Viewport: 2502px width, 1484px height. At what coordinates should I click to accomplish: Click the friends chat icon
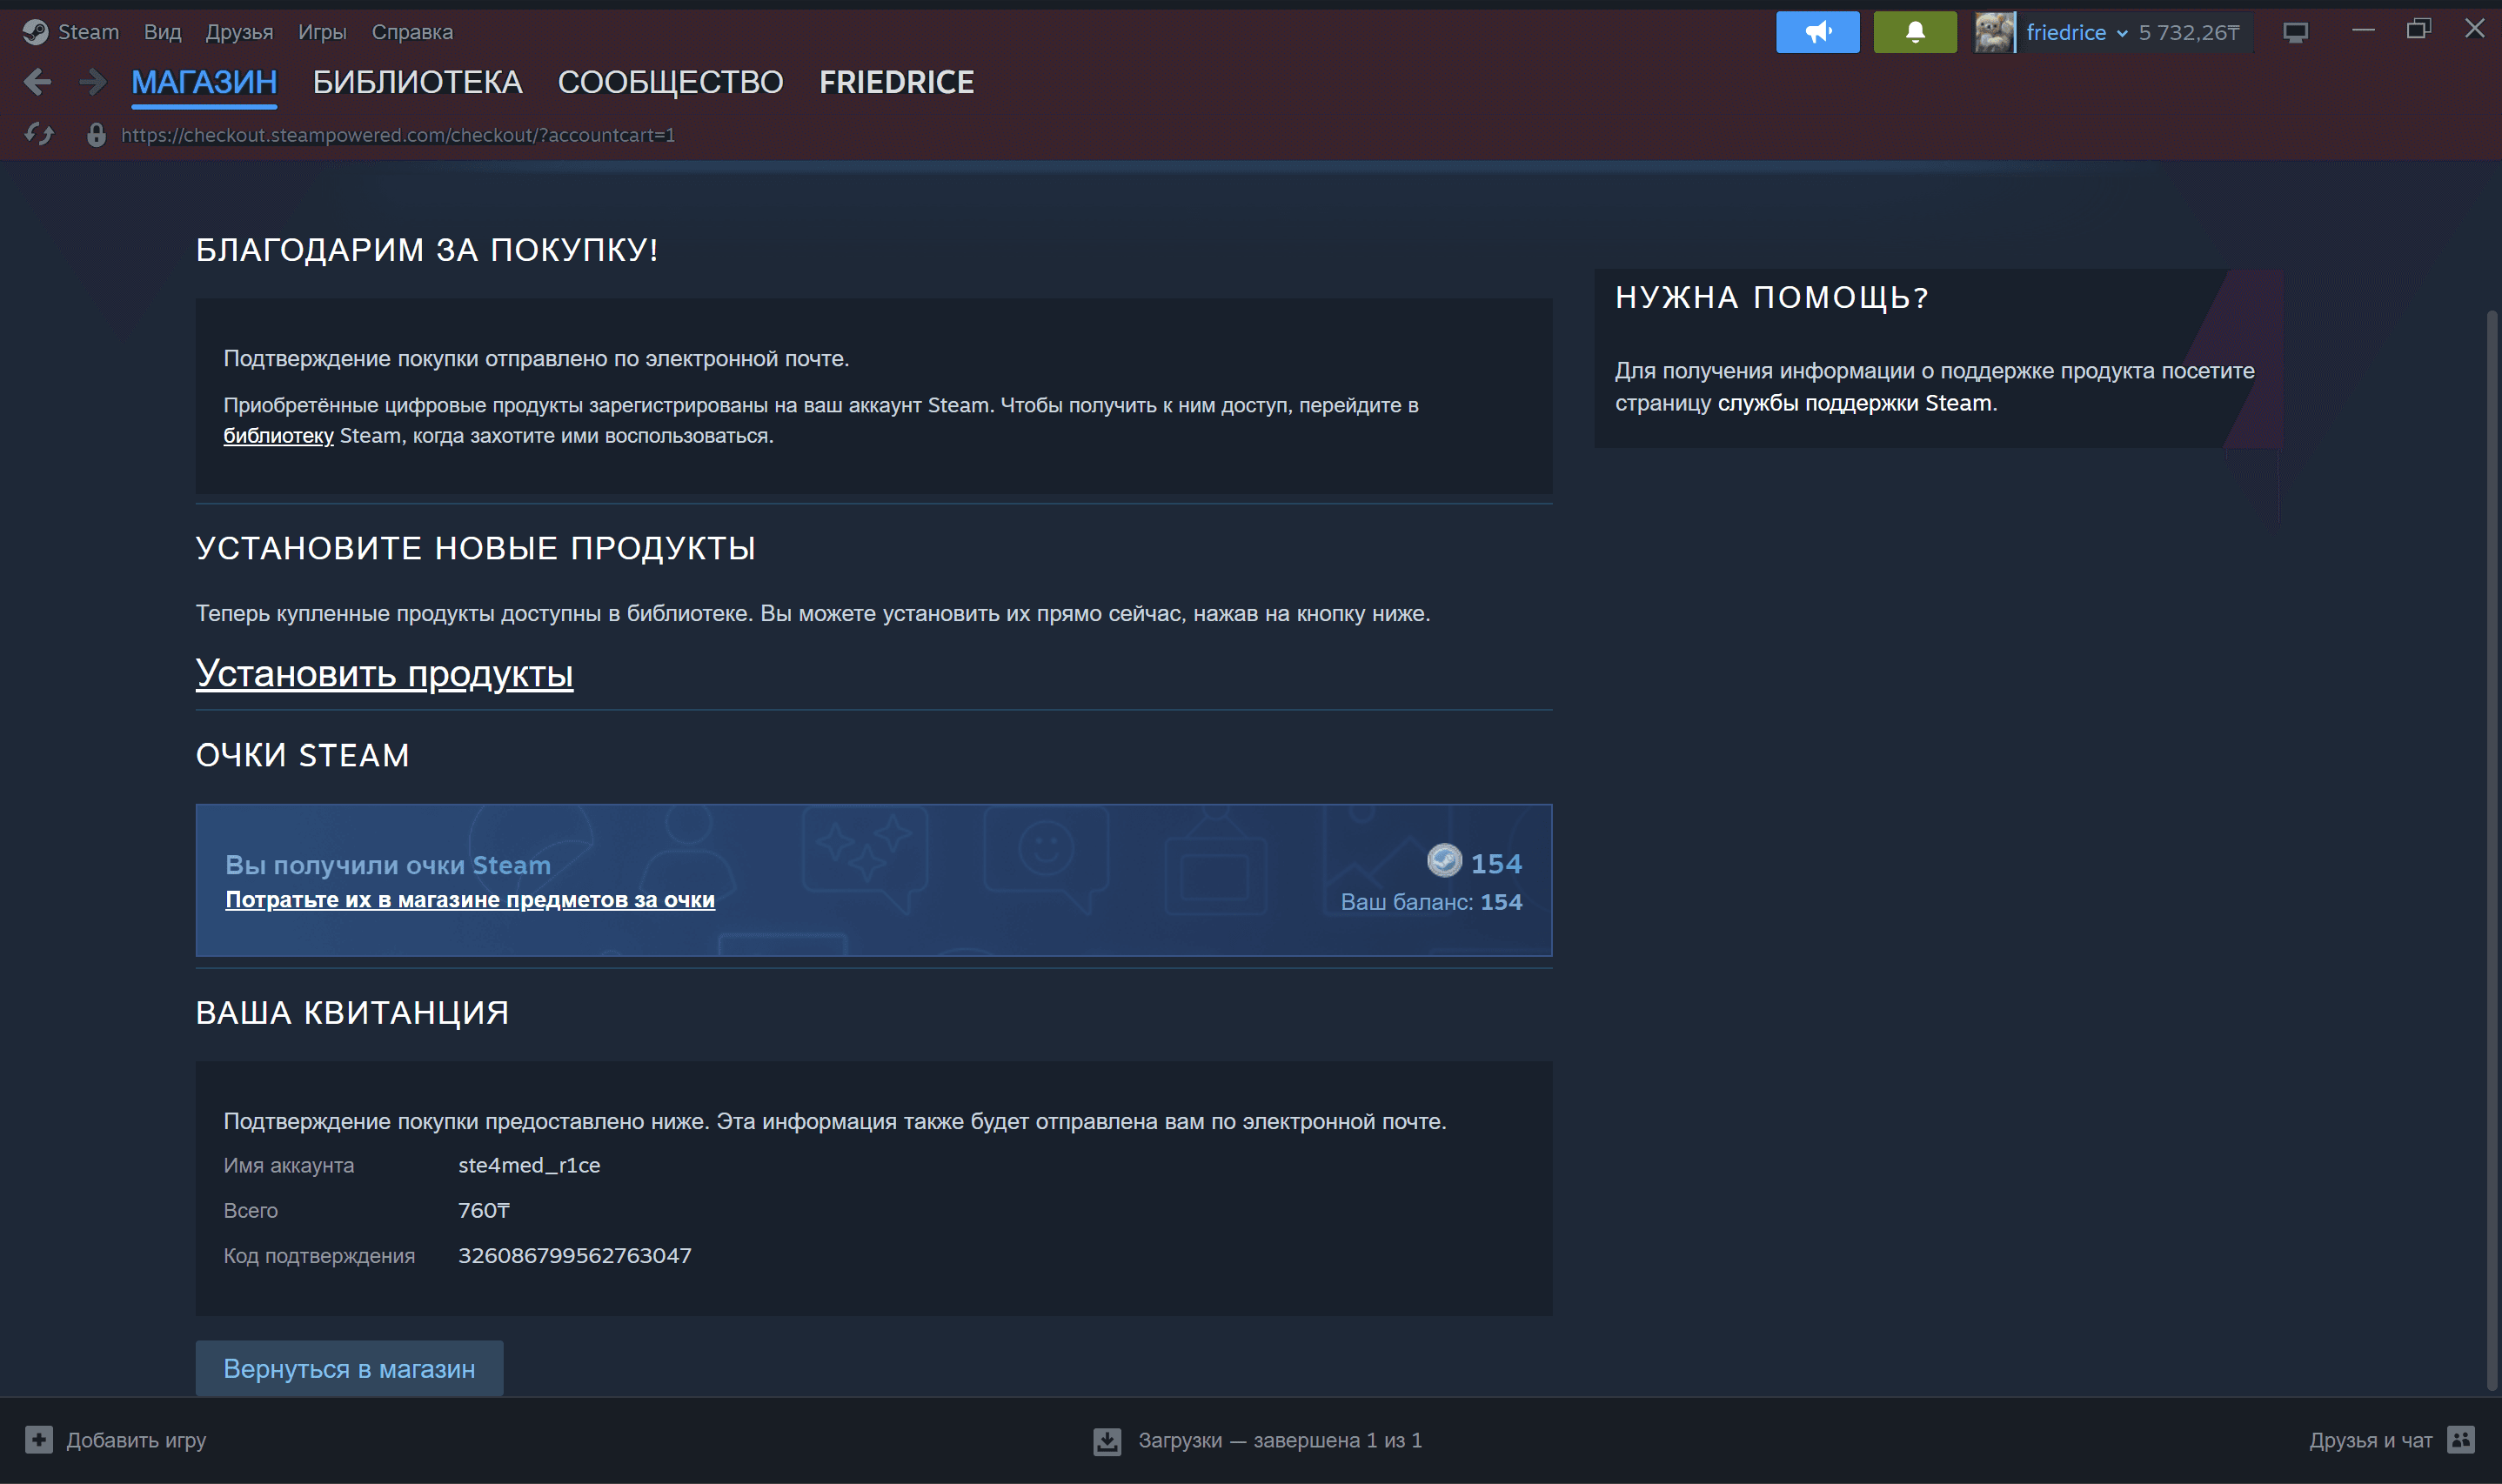click(x=2461, y=1440)
